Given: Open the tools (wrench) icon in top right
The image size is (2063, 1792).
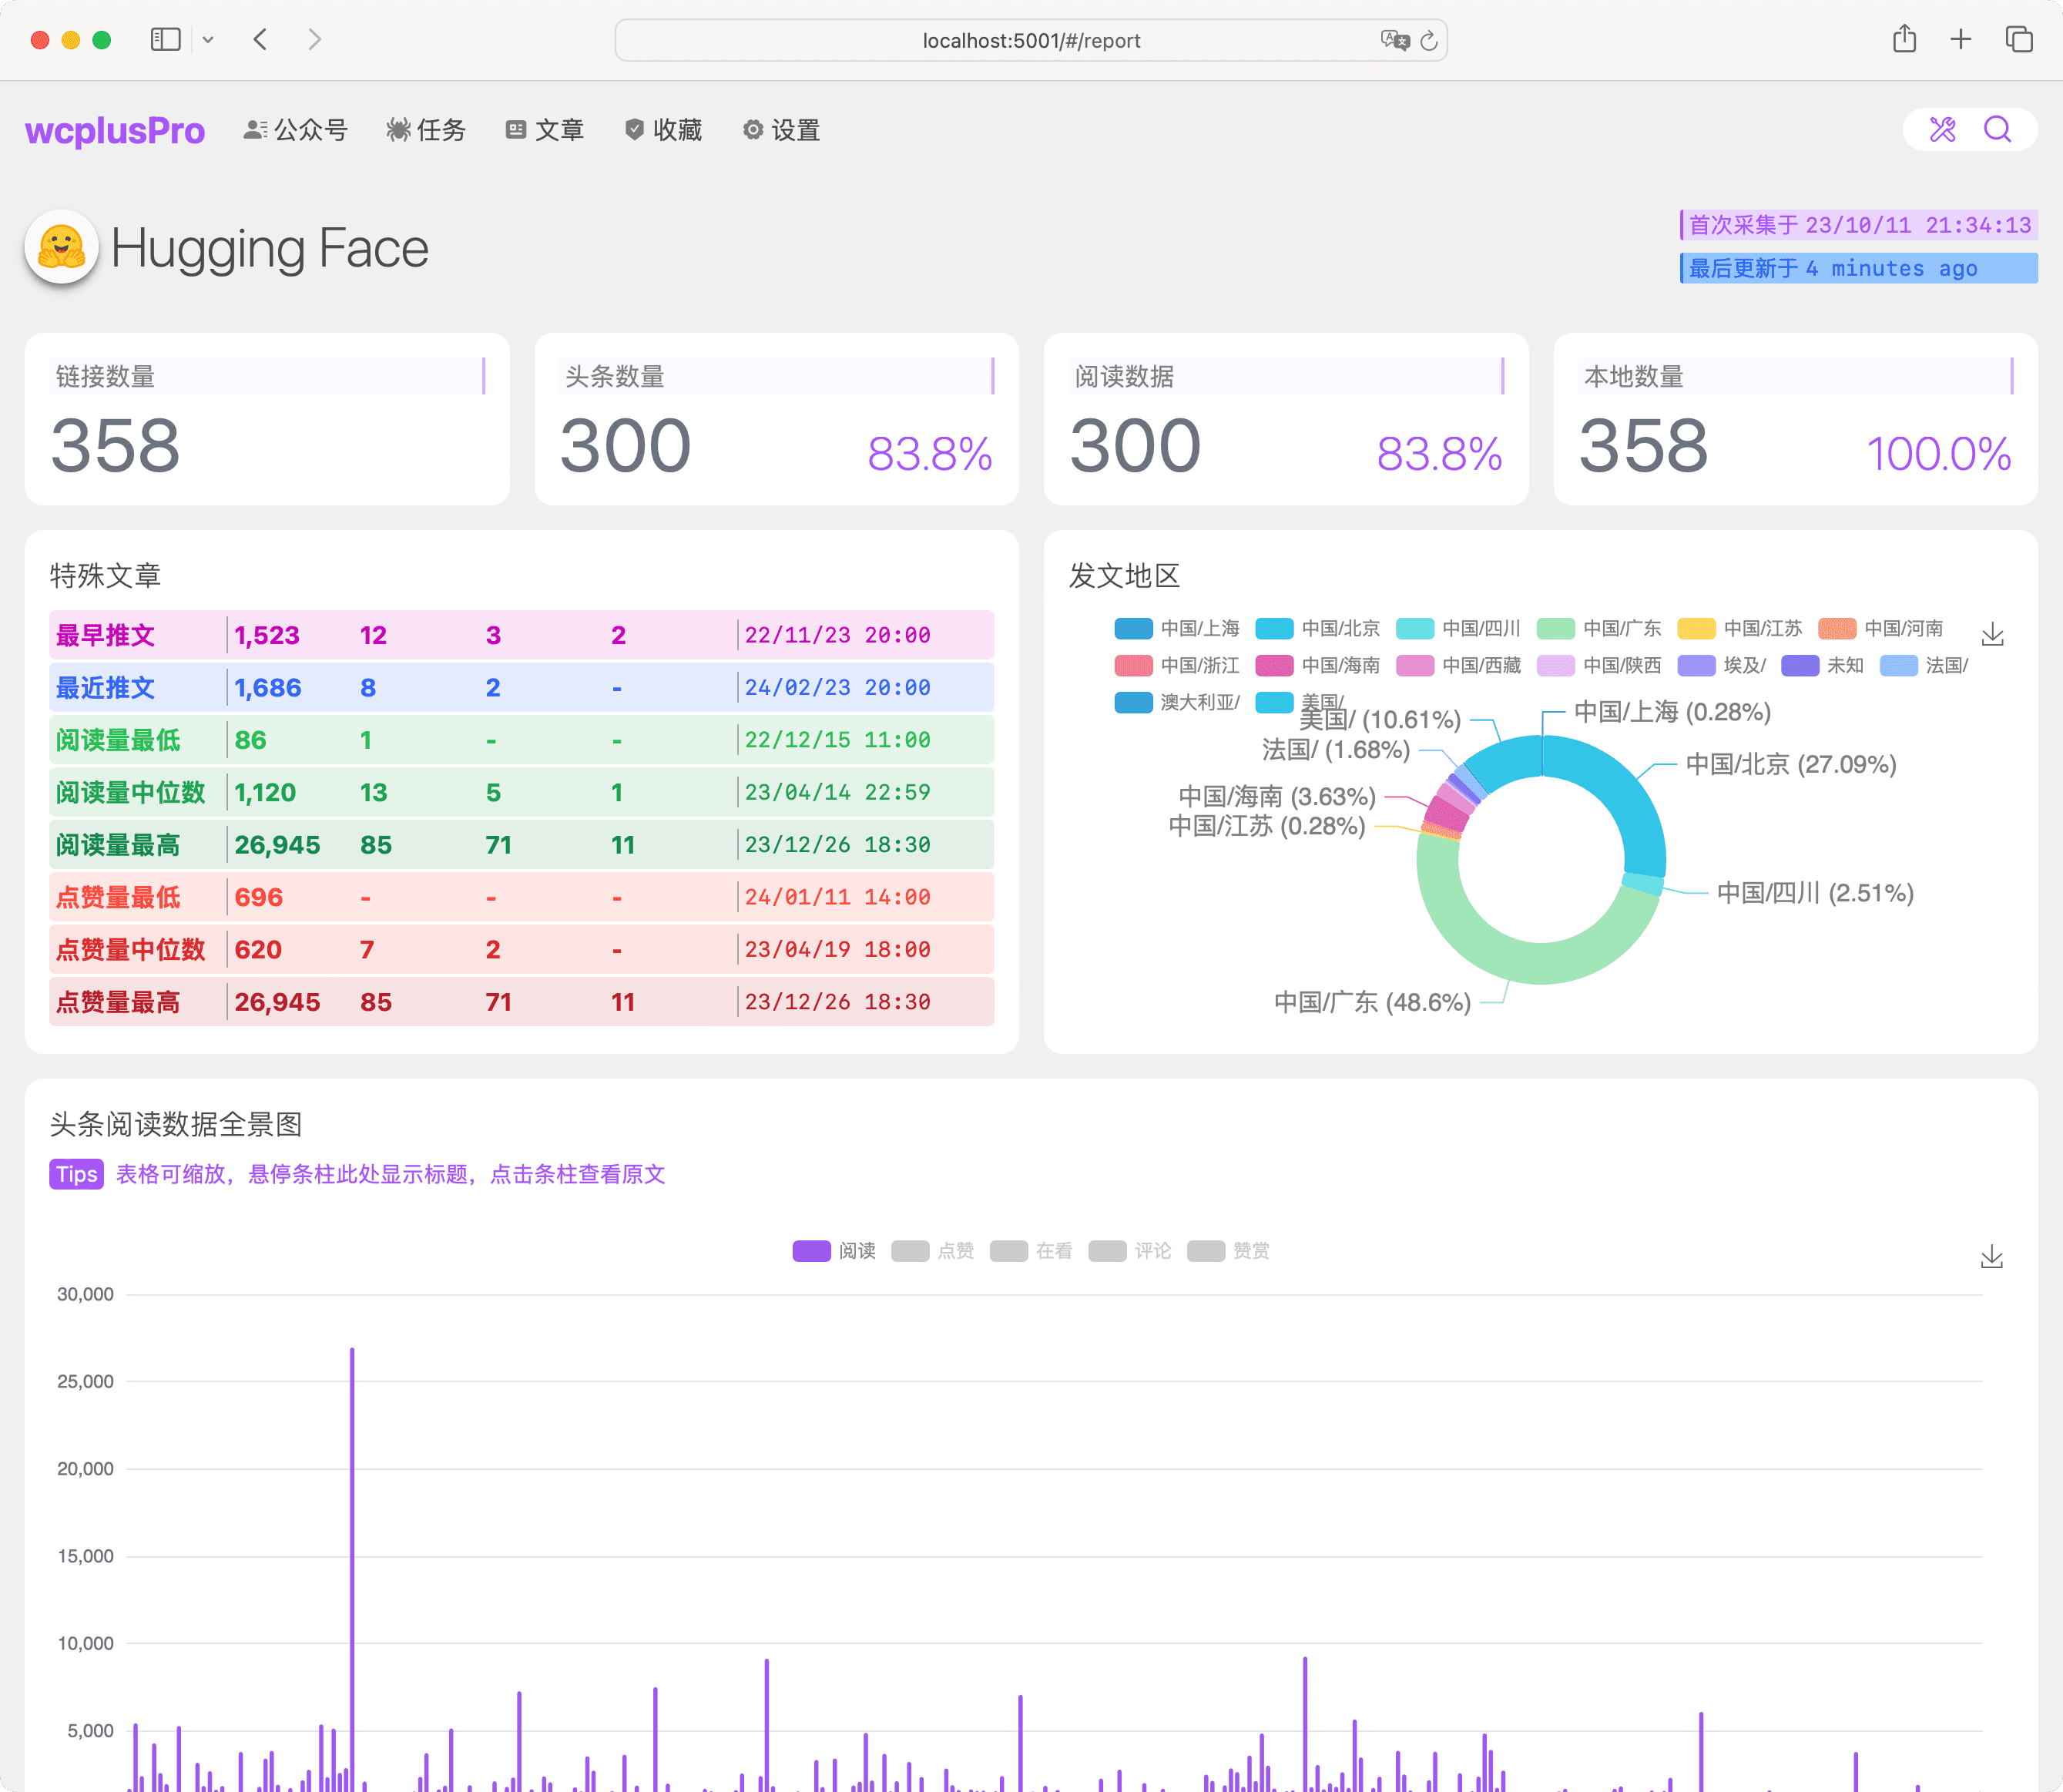Looking at the screenshot, I should (1941, 129).
